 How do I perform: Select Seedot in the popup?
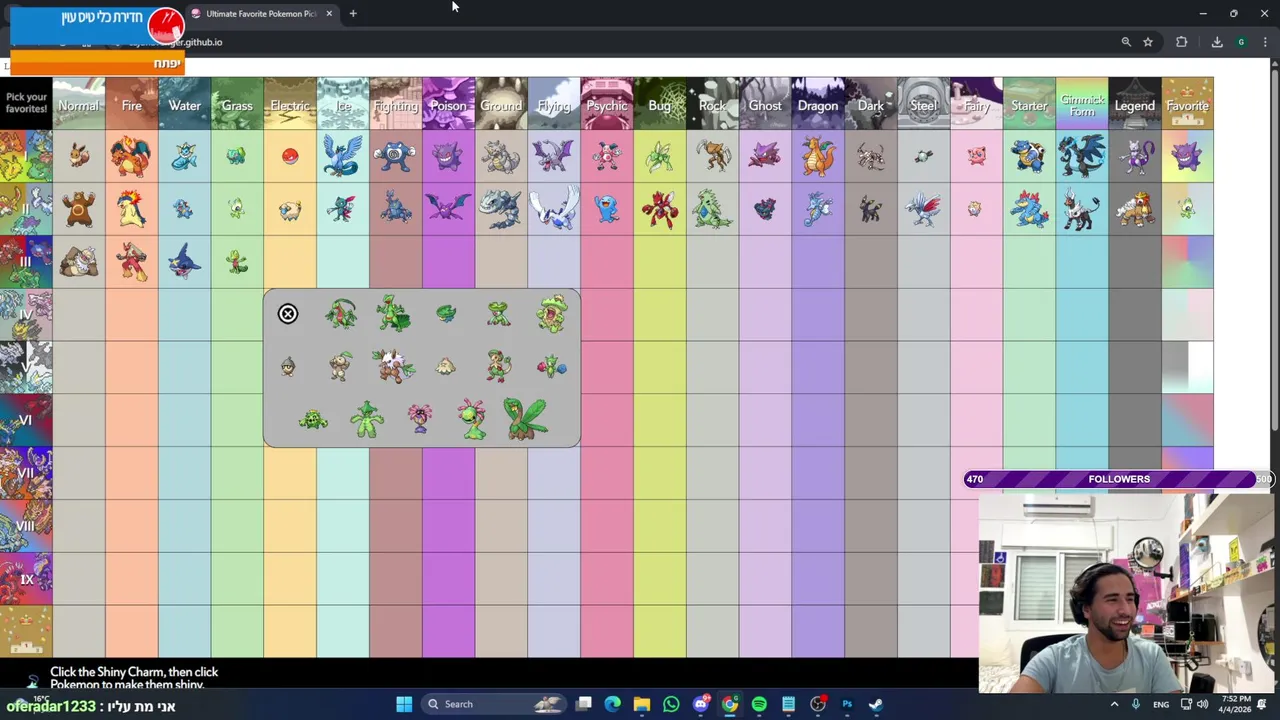(x=288, y=367)
